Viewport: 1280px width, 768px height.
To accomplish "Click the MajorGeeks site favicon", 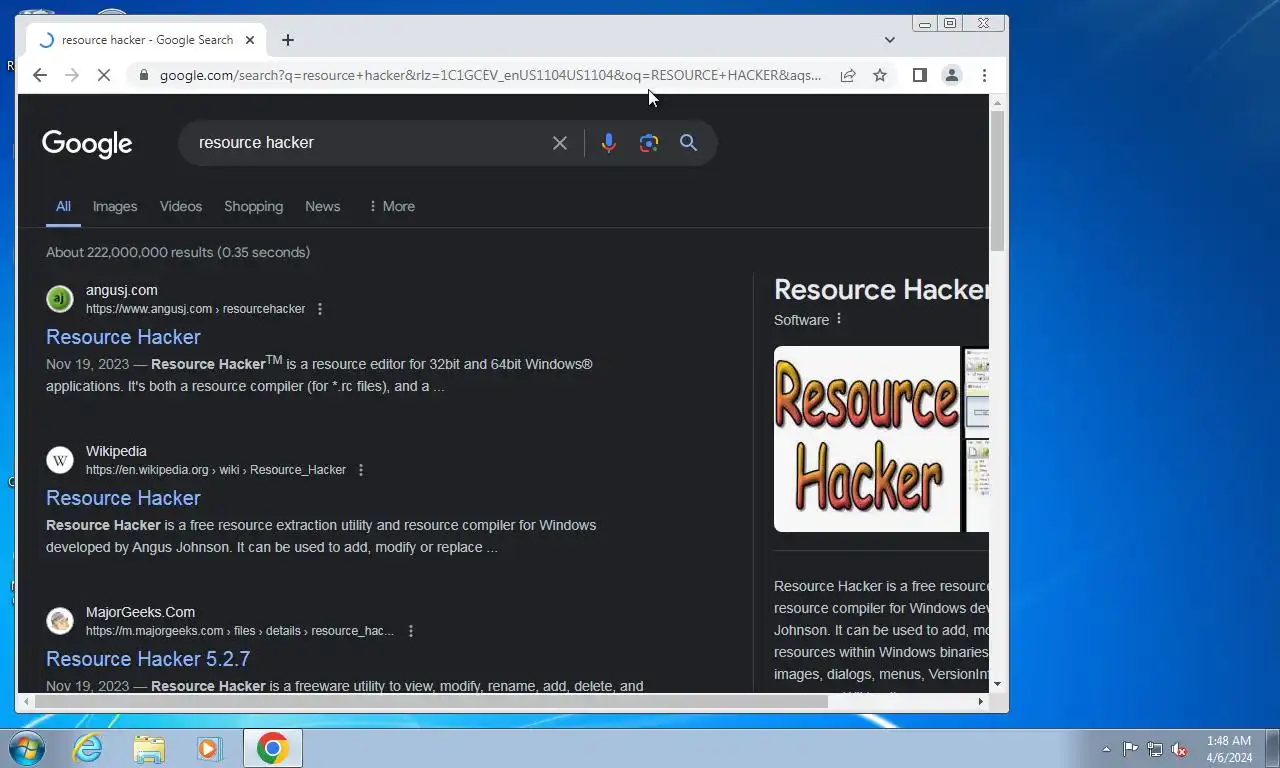I will click(x=60, y=621).
